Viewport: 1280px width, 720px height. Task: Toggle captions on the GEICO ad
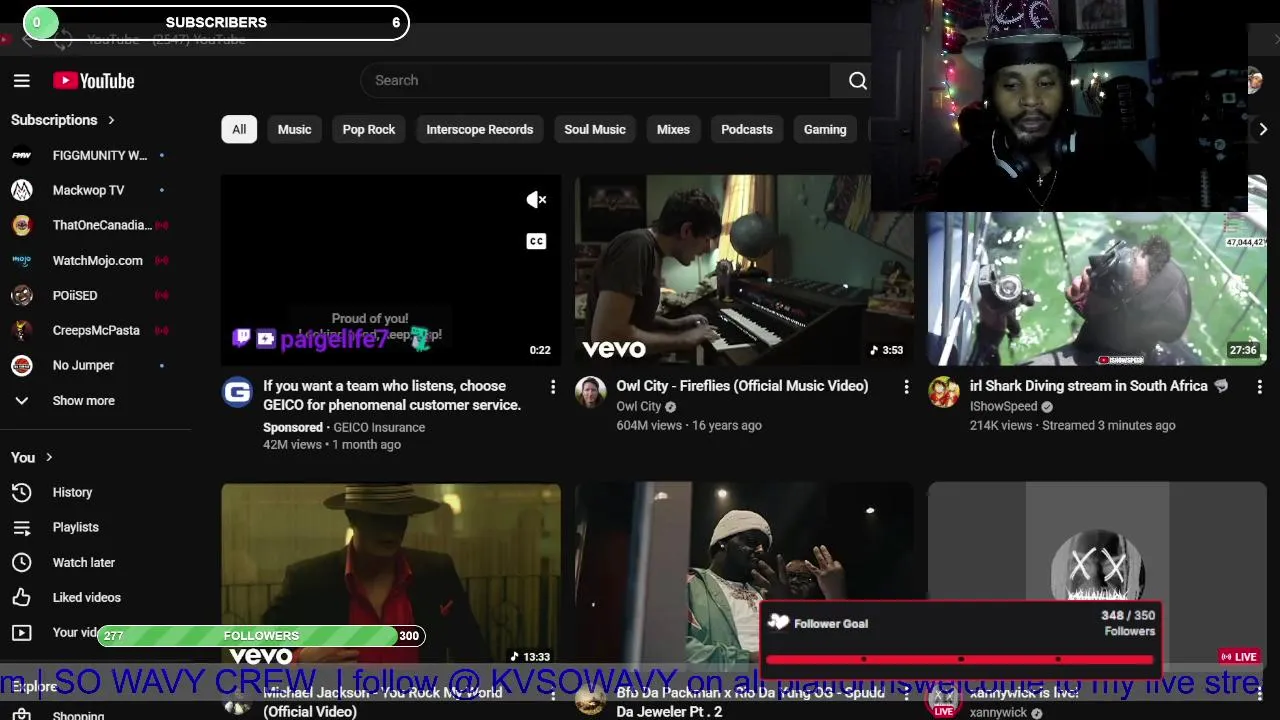click(537, 241)
